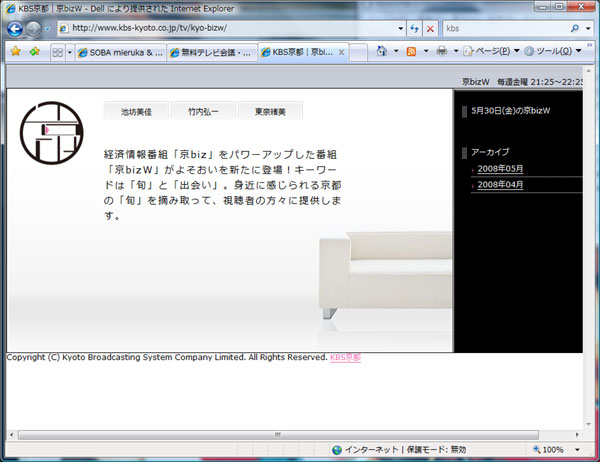Open 5月30日(金)の京bizW entry
The image size is (600, 462).
tap(510, 111)
